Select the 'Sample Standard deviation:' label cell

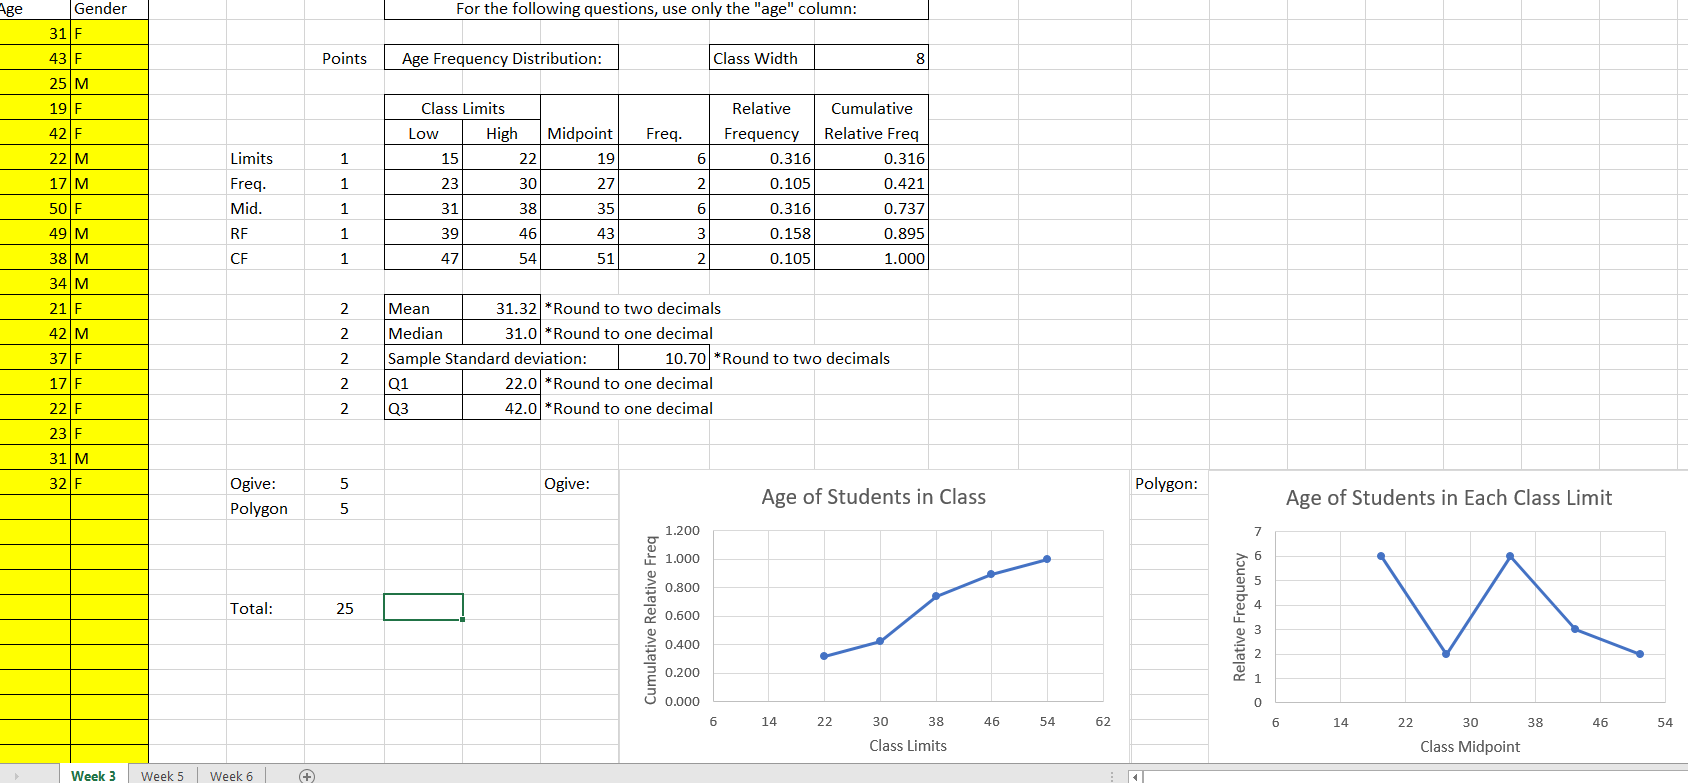tap(501, 358)
